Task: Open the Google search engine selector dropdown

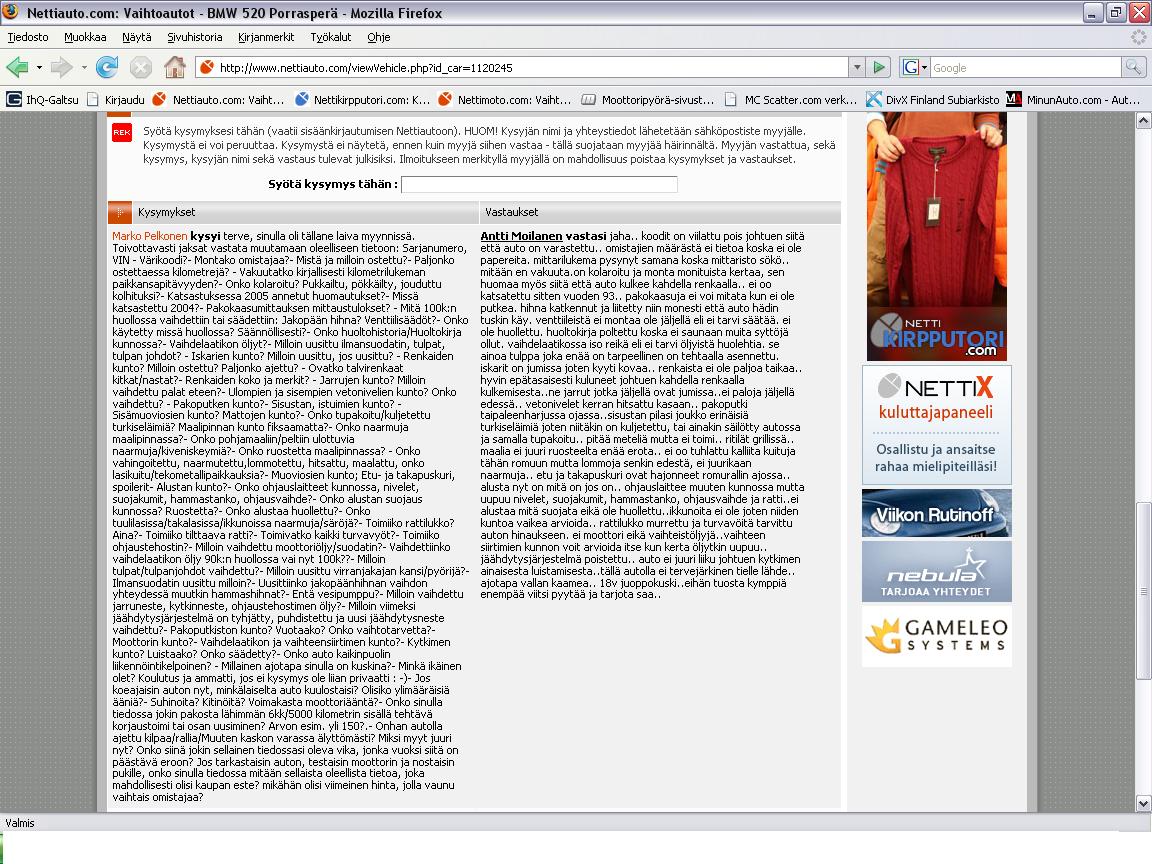Action: pos(915,67)
